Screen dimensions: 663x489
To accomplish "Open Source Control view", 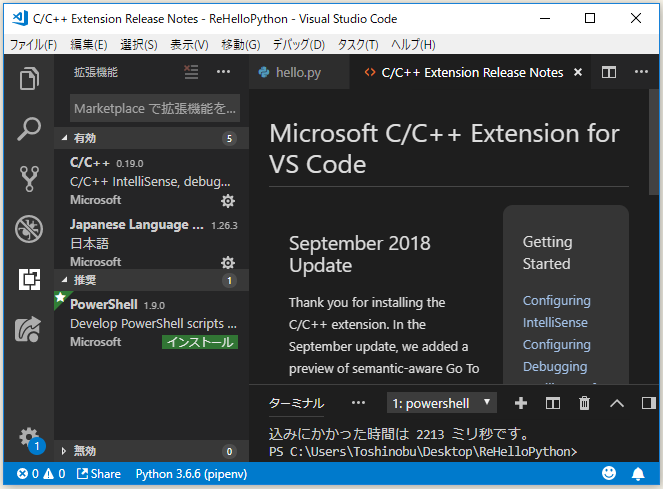I will (29, 179).
